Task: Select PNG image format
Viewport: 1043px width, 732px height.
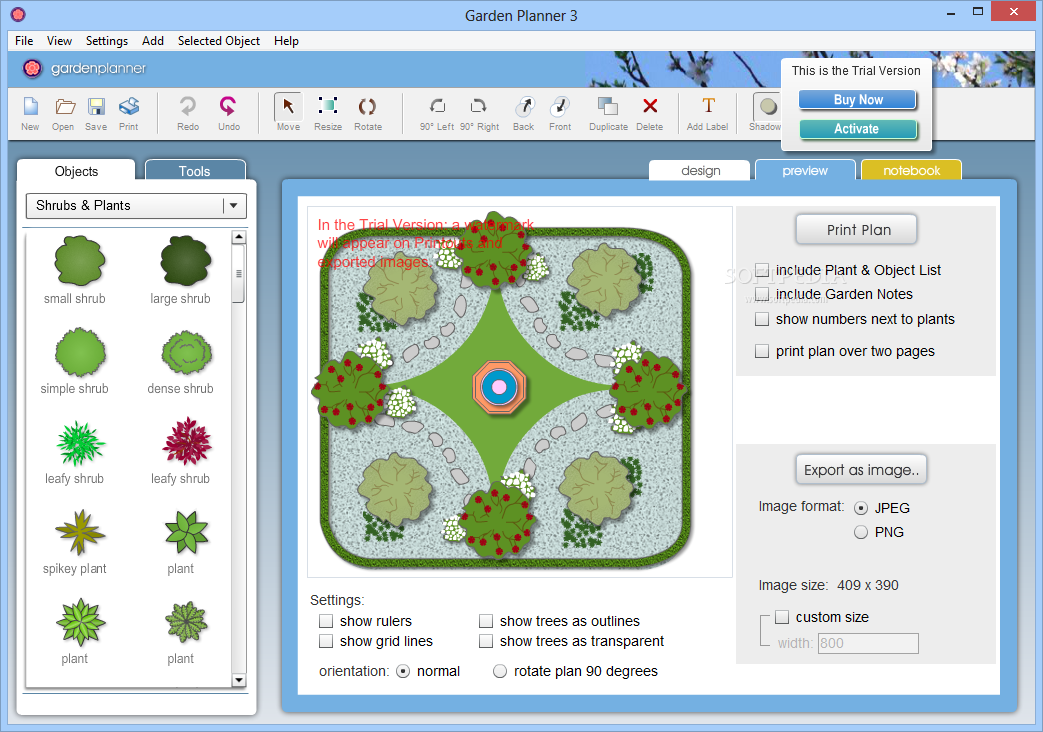Action: pyautogui.click(x=861, y=532)
